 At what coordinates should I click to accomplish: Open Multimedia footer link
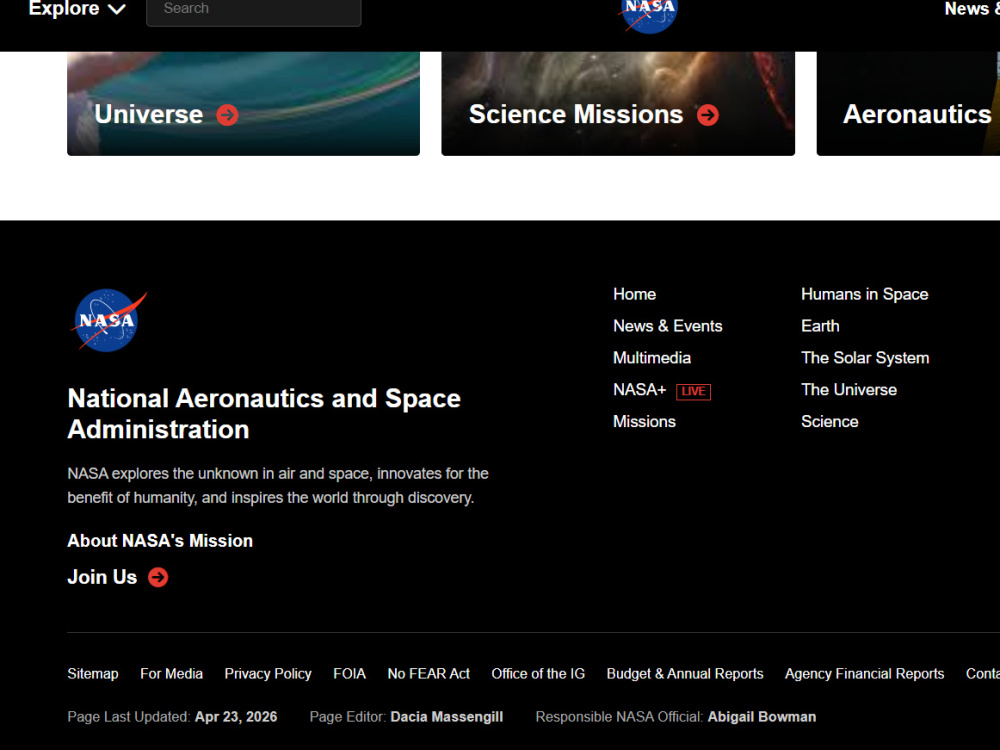[652, 358]
